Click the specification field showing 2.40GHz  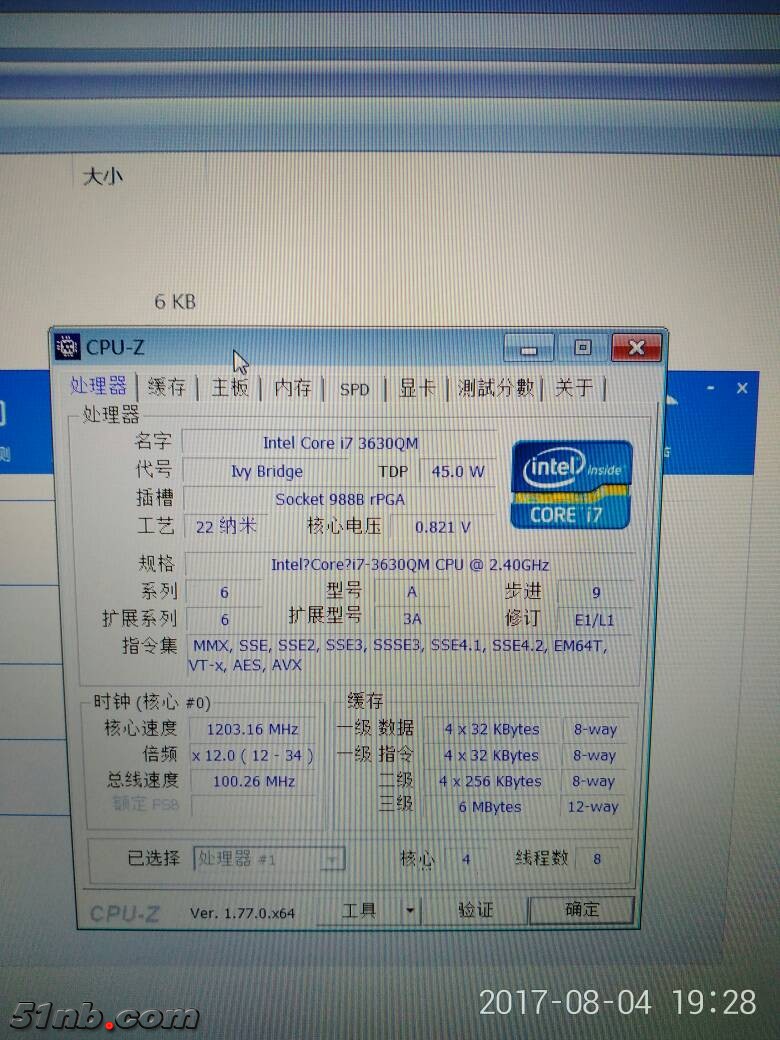(410, 564)
